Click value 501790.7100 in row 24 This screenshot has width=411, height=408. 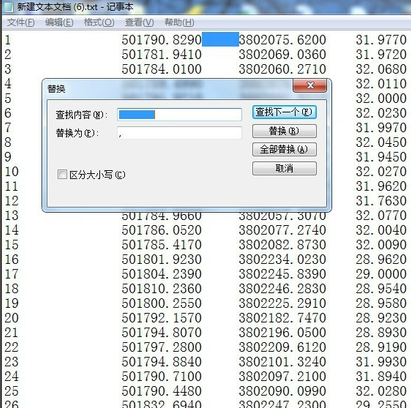click(x=161, y=376)
